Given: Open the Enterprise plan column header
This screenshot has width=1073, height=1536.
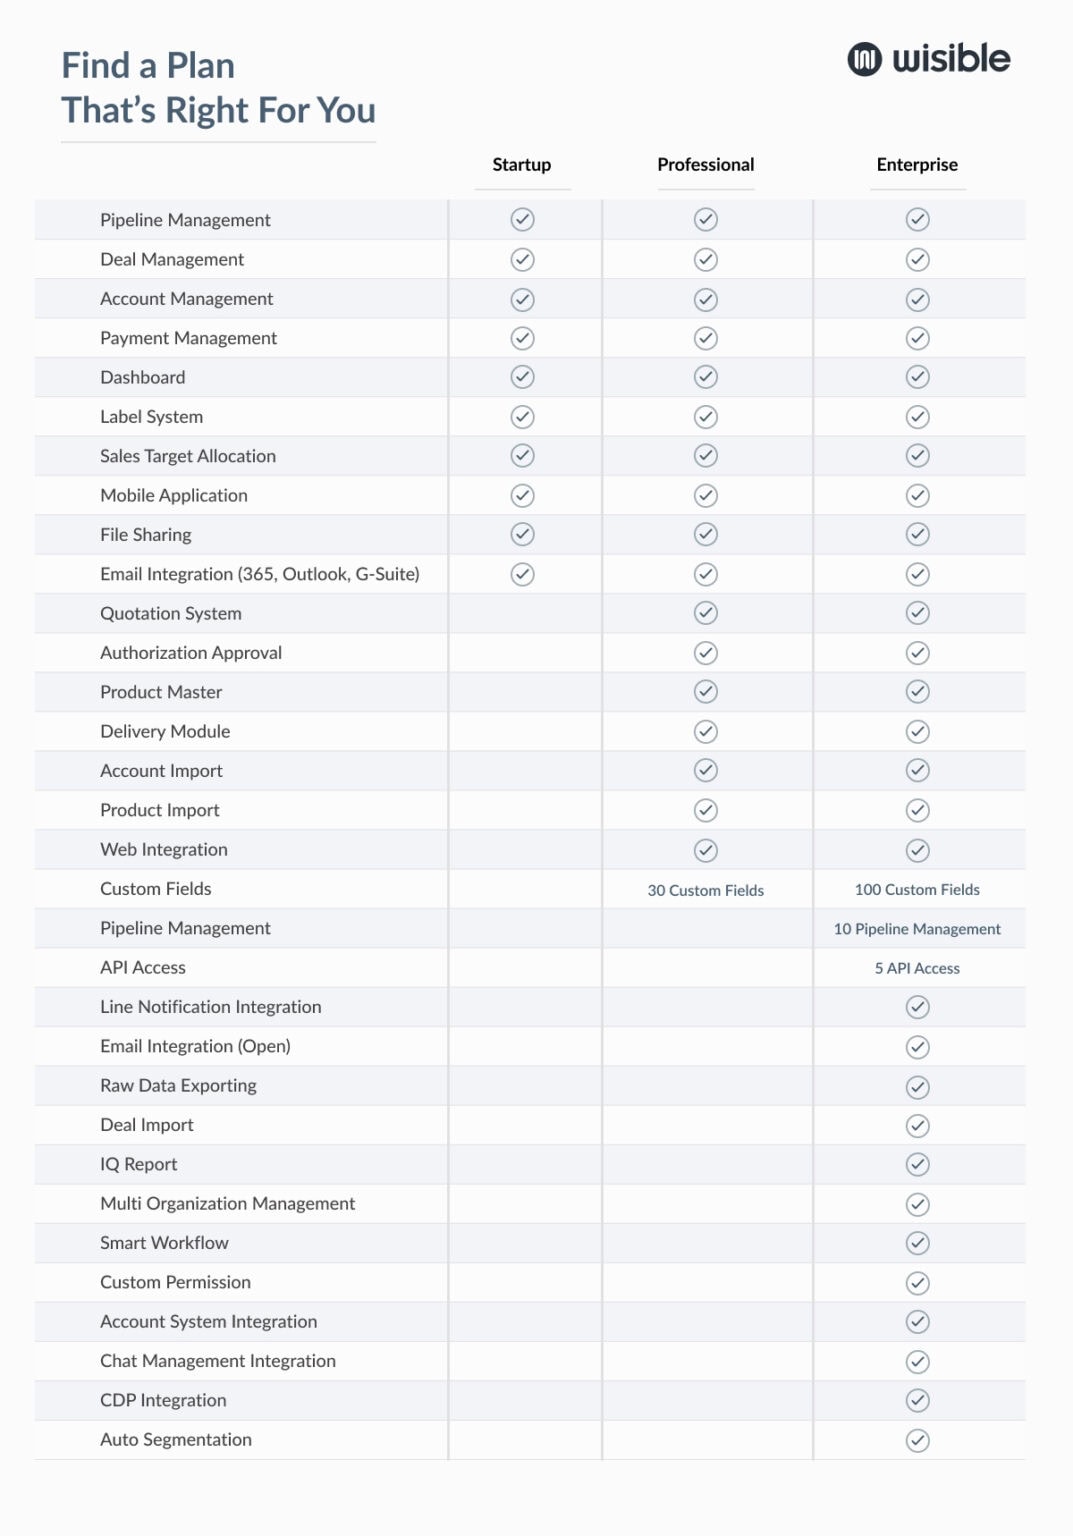Looking at the screenshot, I should pos(917,165).
